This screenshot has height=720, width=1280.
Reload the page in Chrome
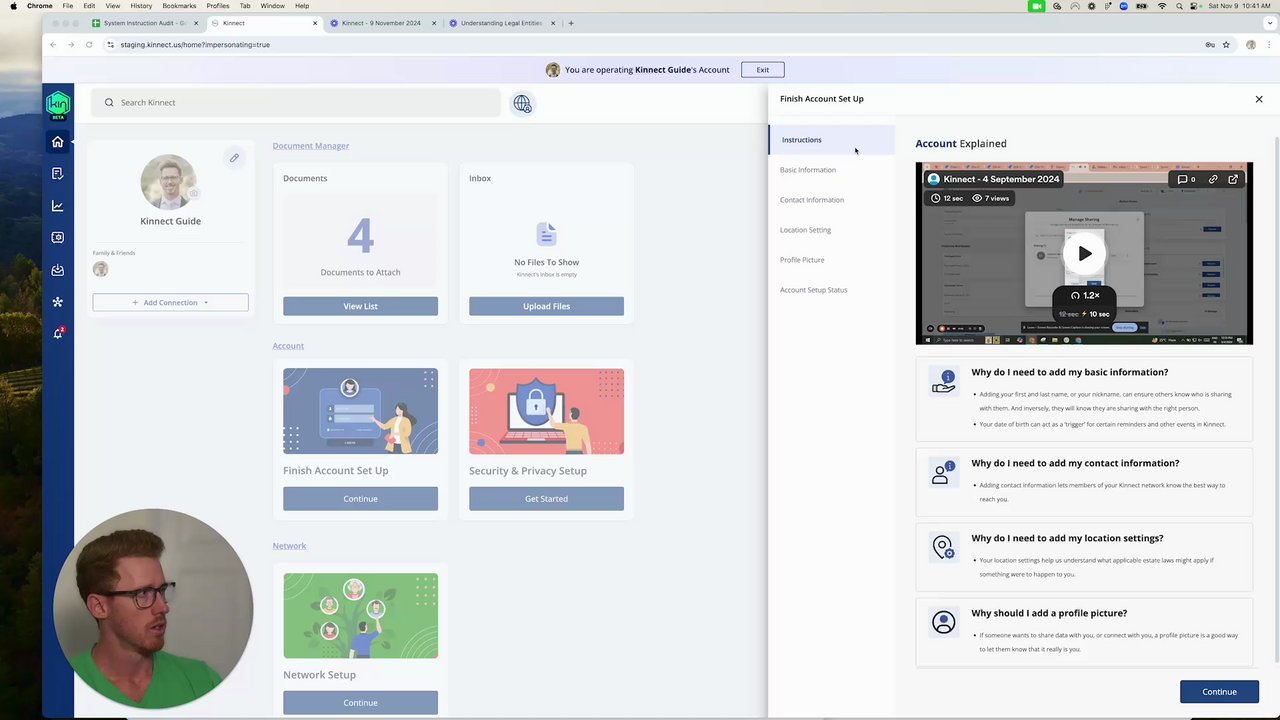point(89,45)
